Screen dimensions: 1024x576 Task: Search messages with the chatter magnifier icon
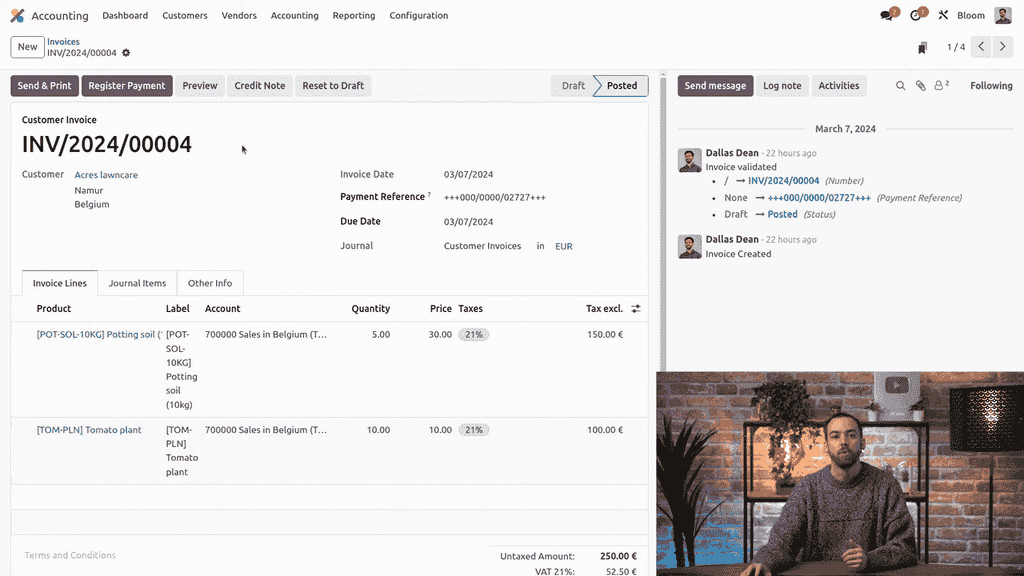click(x=900, y=86)
